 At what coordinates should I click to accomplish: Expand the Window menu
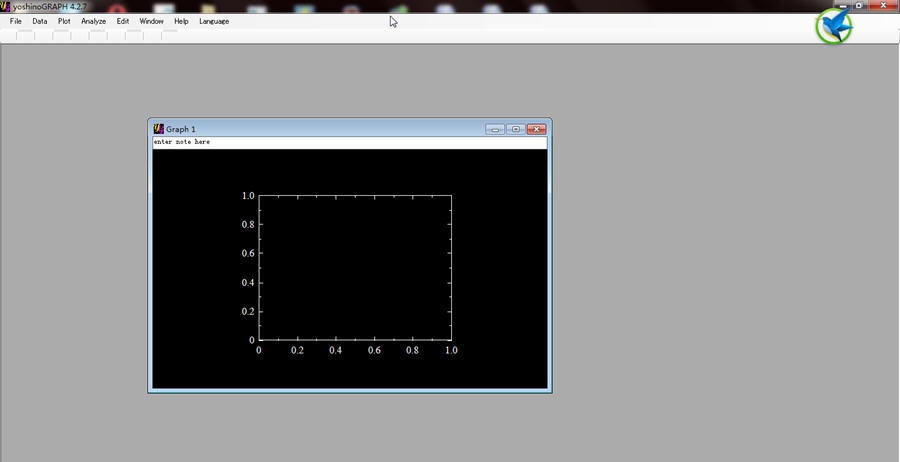click(x=151, y=21)
